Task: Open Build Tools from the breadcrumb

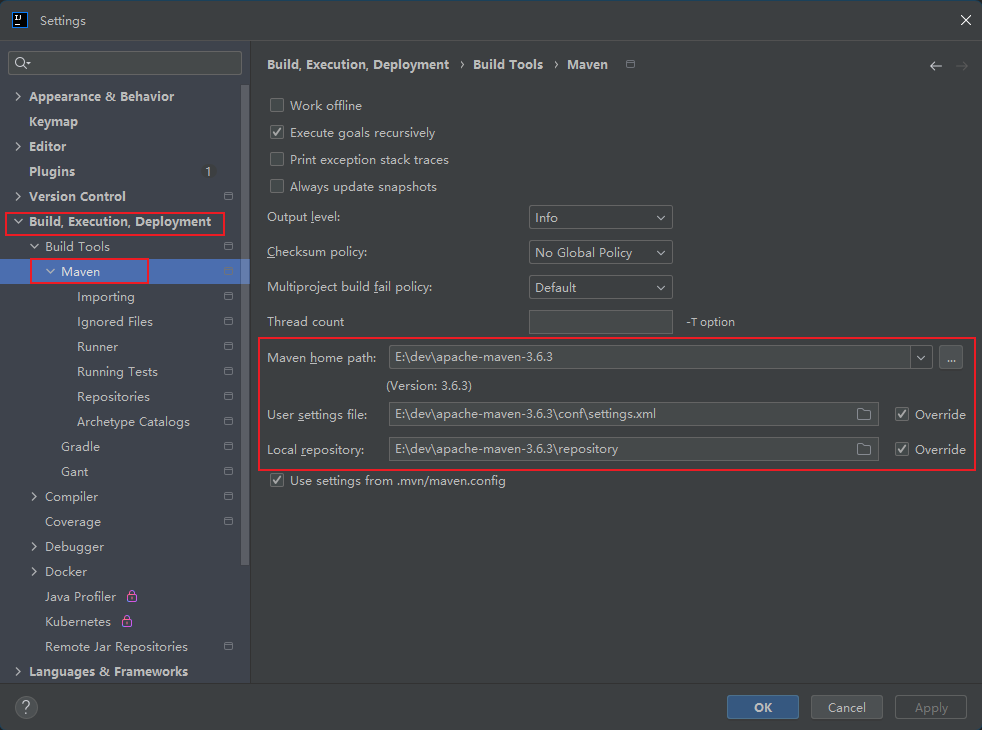Action: 508,64
